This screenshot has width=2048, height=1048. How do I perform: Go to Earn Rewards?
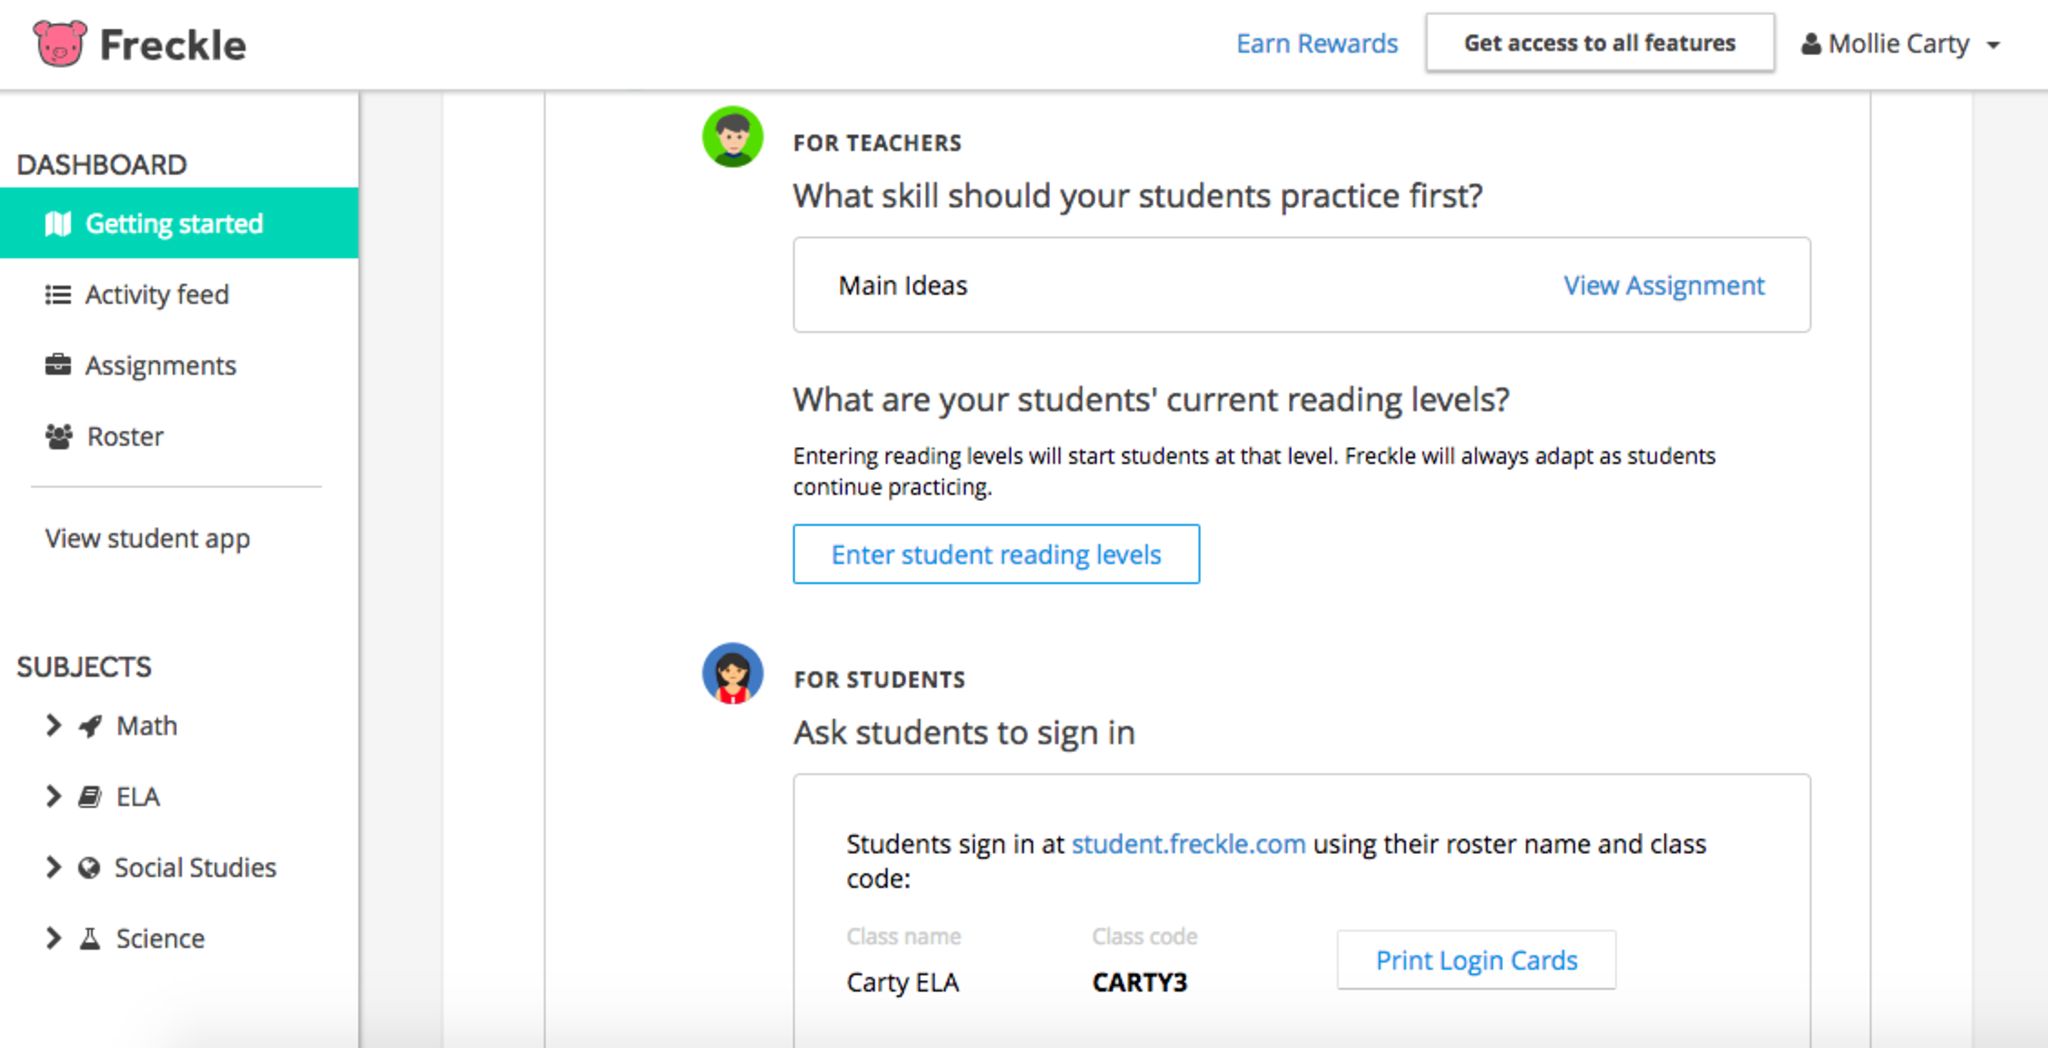tap(1316, 44)
